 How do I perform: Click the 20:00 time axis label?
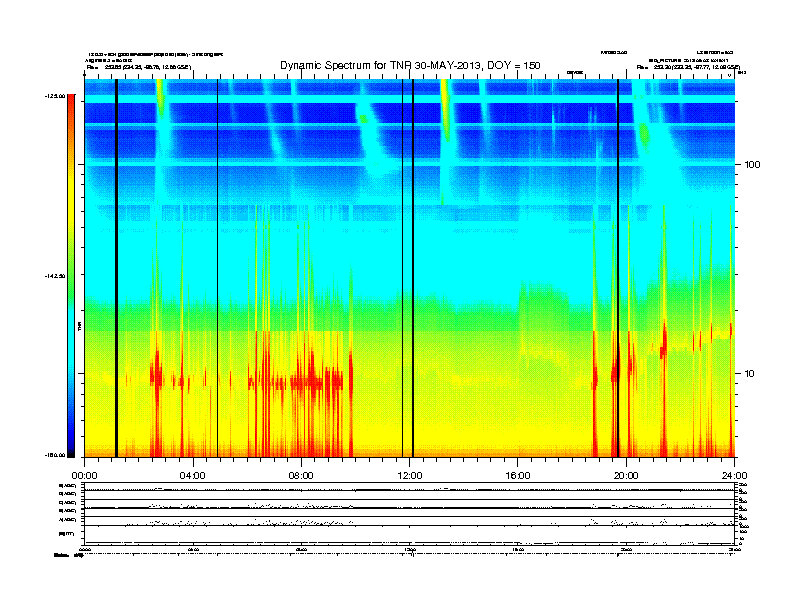click(x=626, y=476)
